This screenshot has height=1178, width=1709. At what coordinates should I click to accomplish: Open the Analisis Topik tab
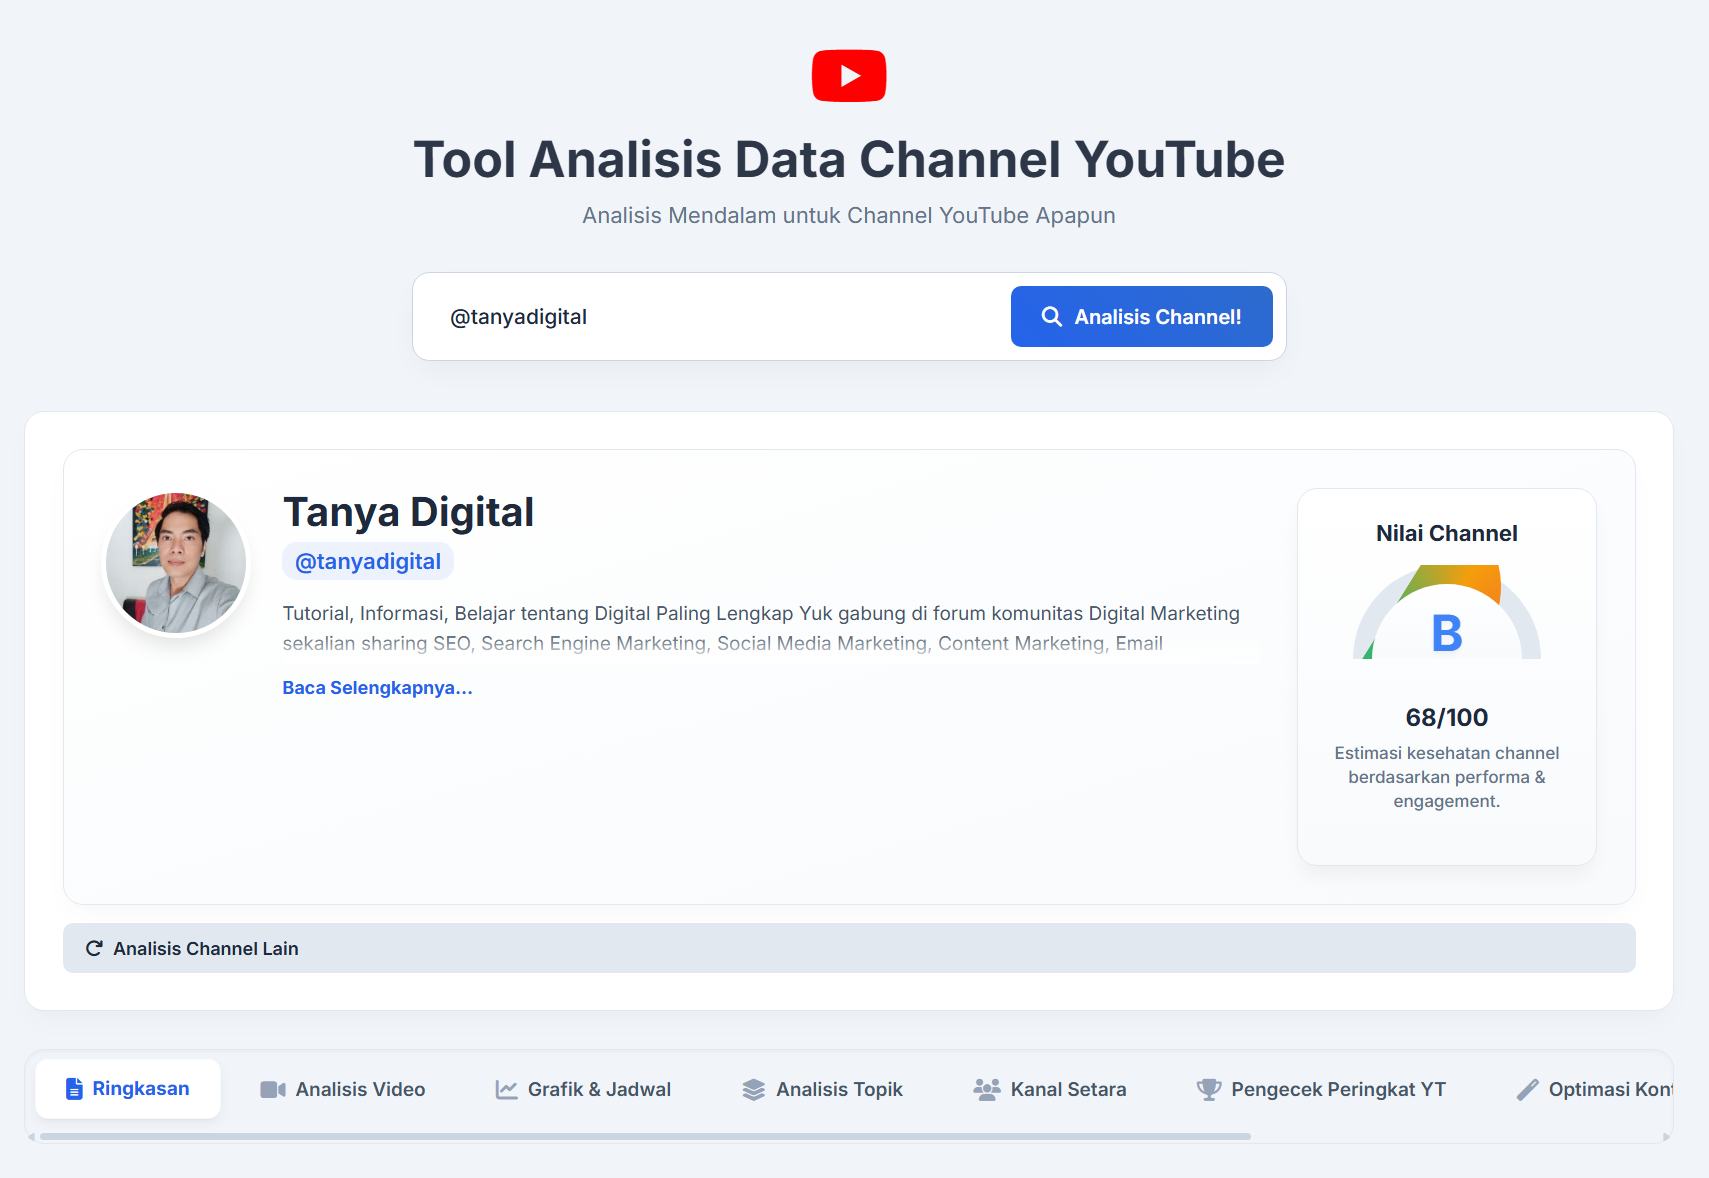coord(823,1090)
